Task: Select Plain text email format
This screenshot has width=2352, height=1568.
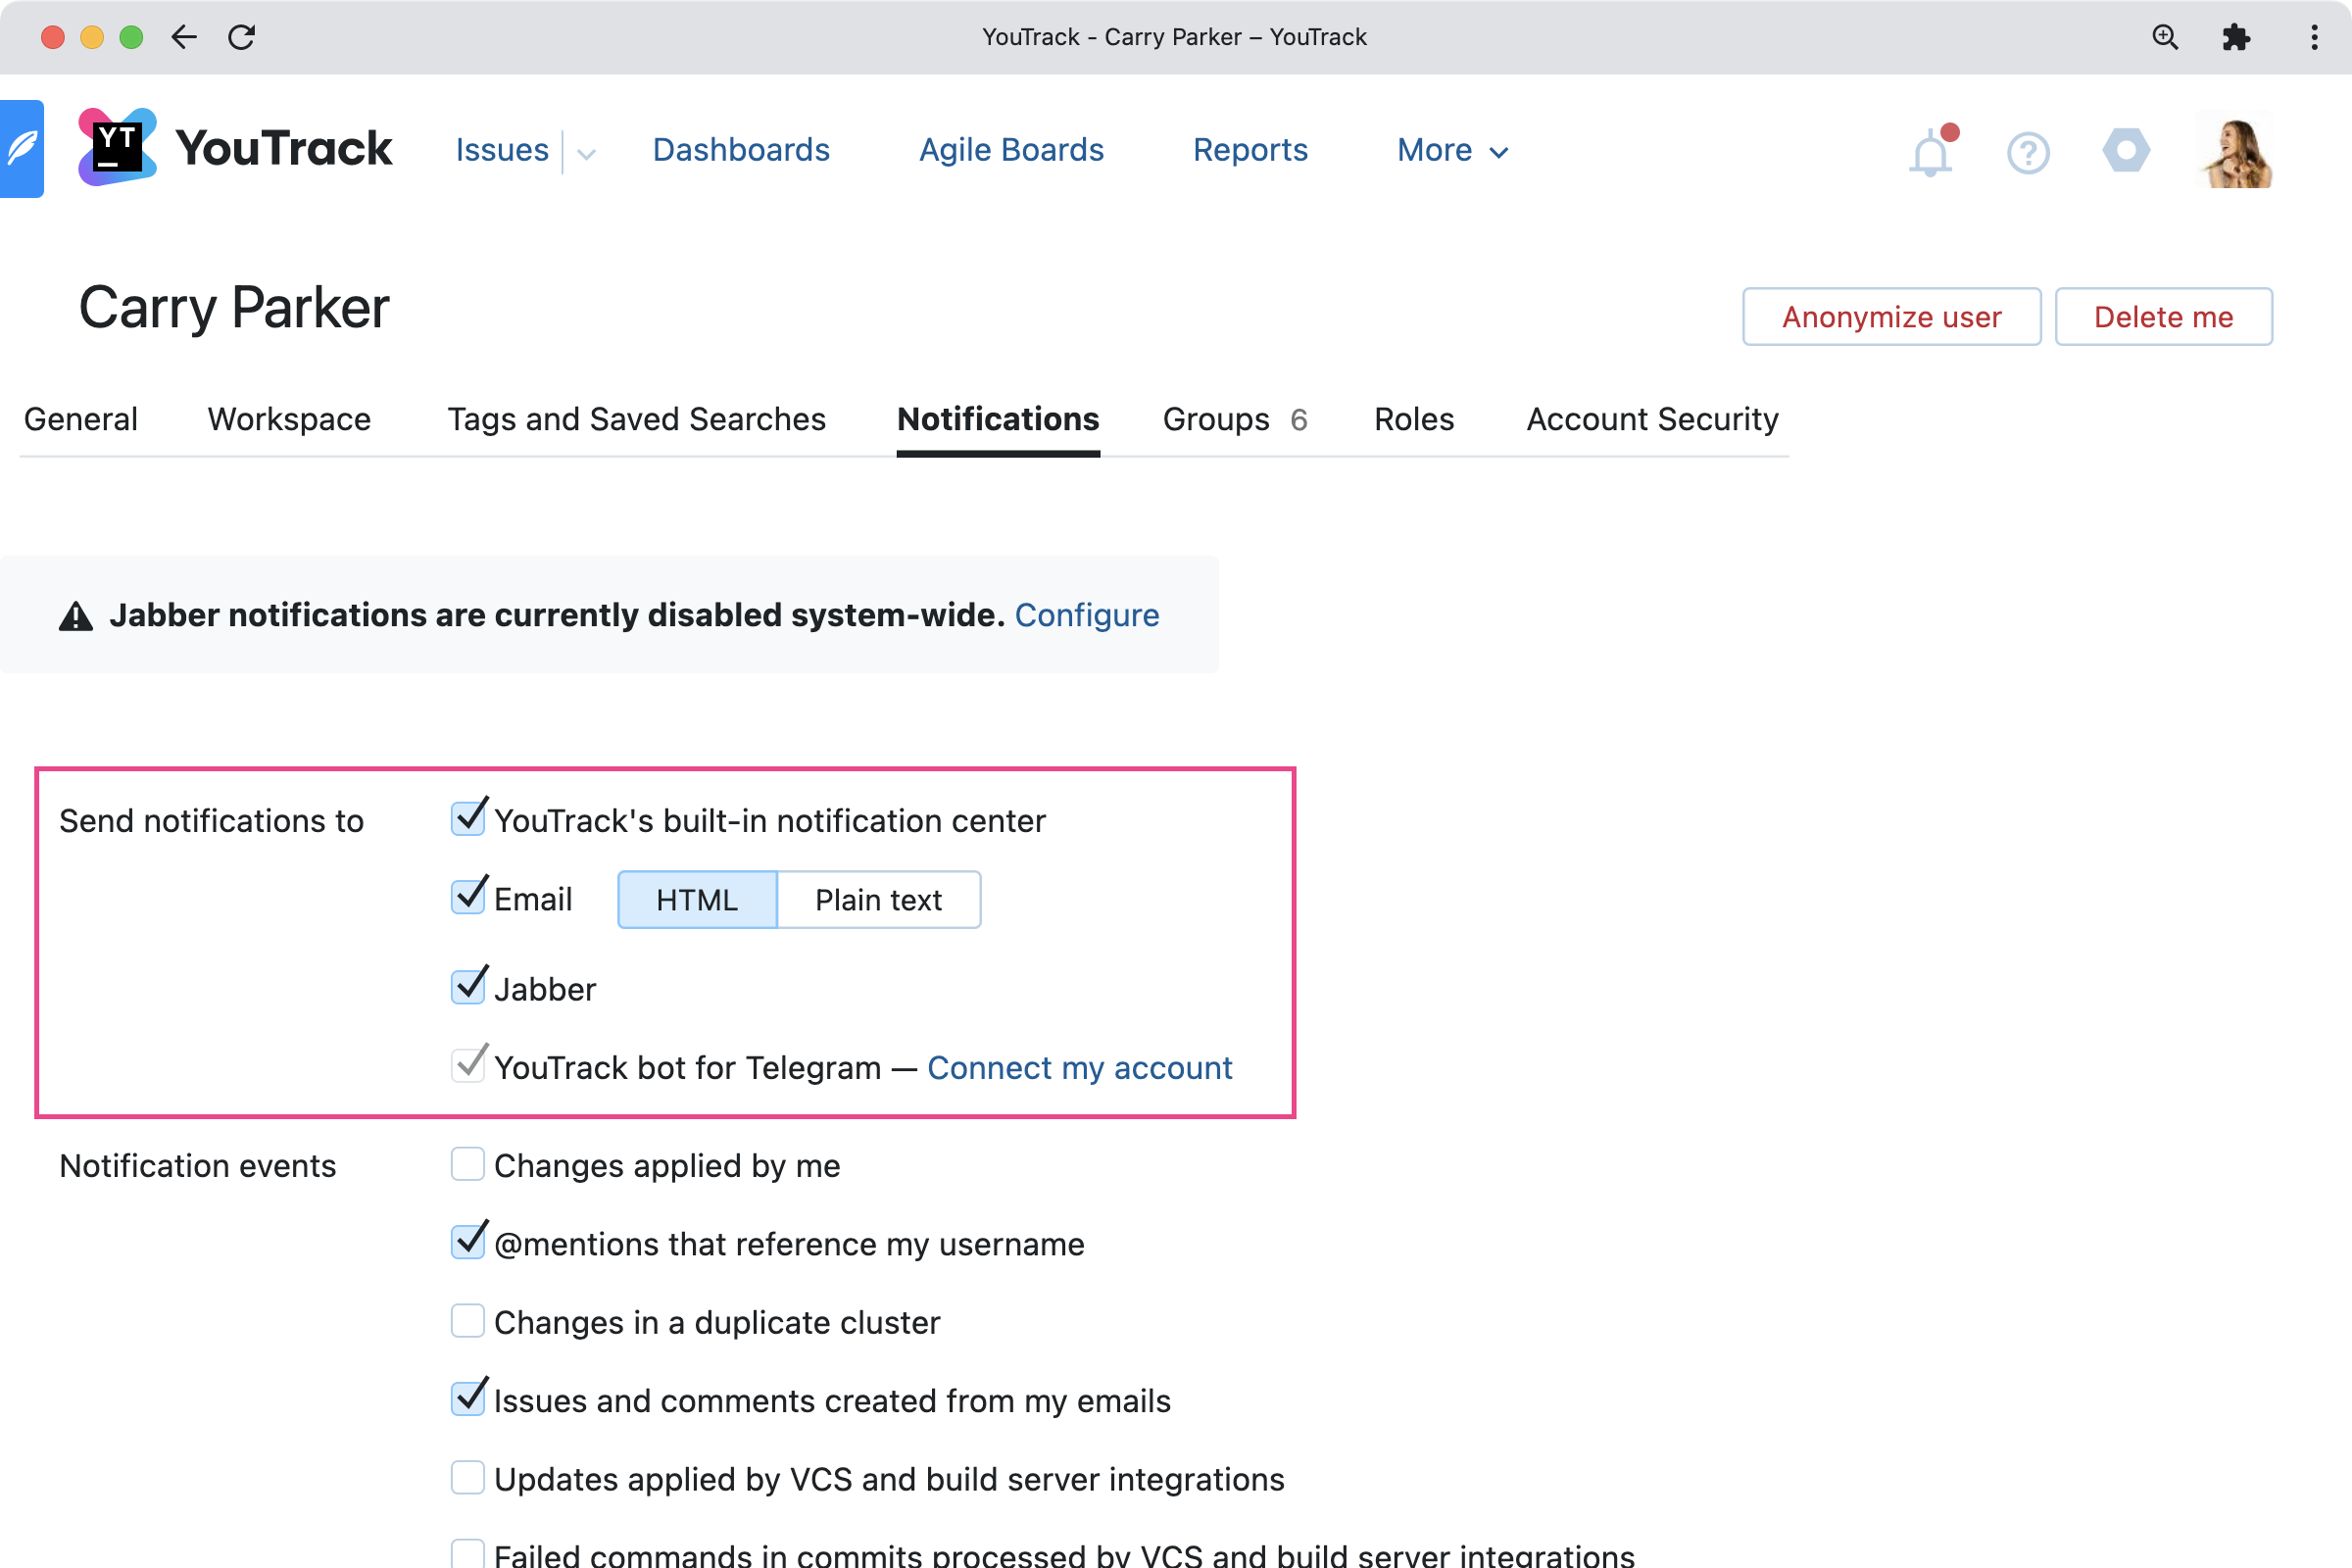Action: pyautogui.click(x=879, y=900)
